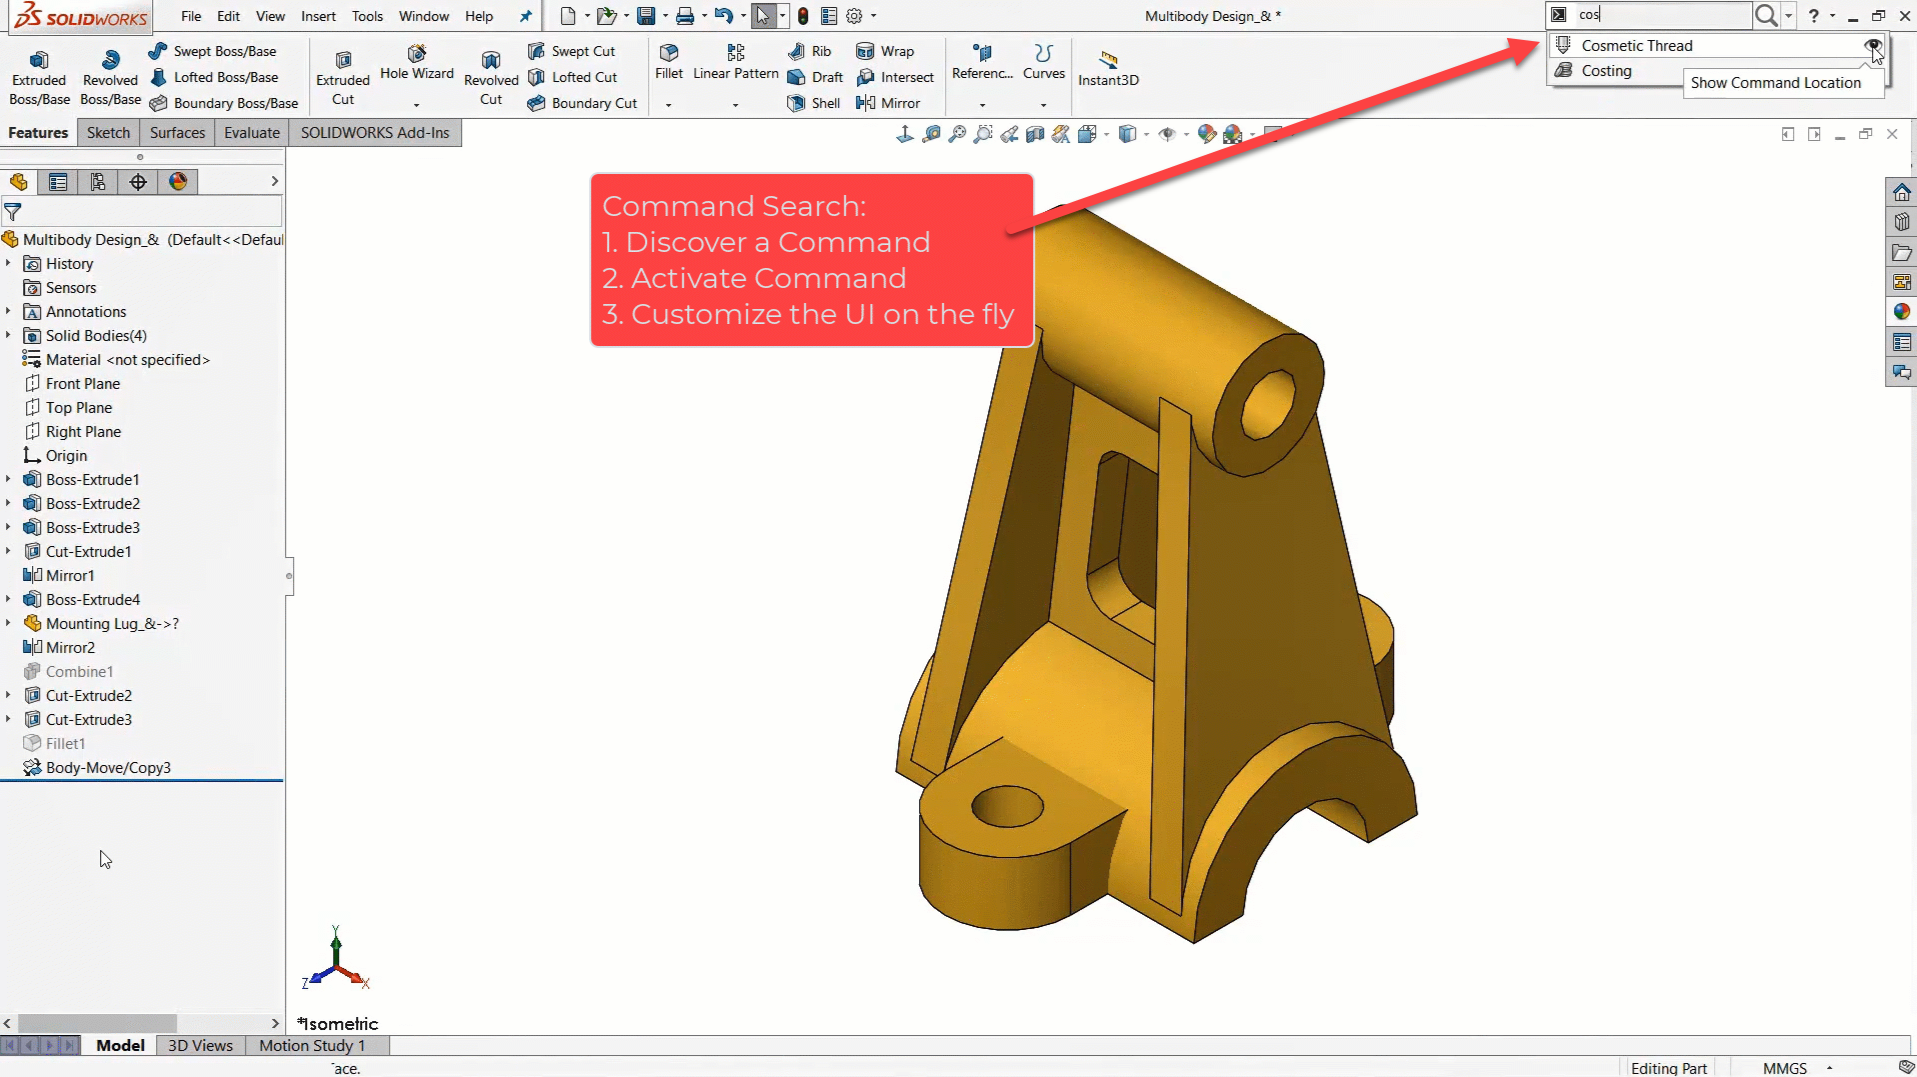
Task: Expand the Boss-Extrude1 feature node
Action: 9,480
